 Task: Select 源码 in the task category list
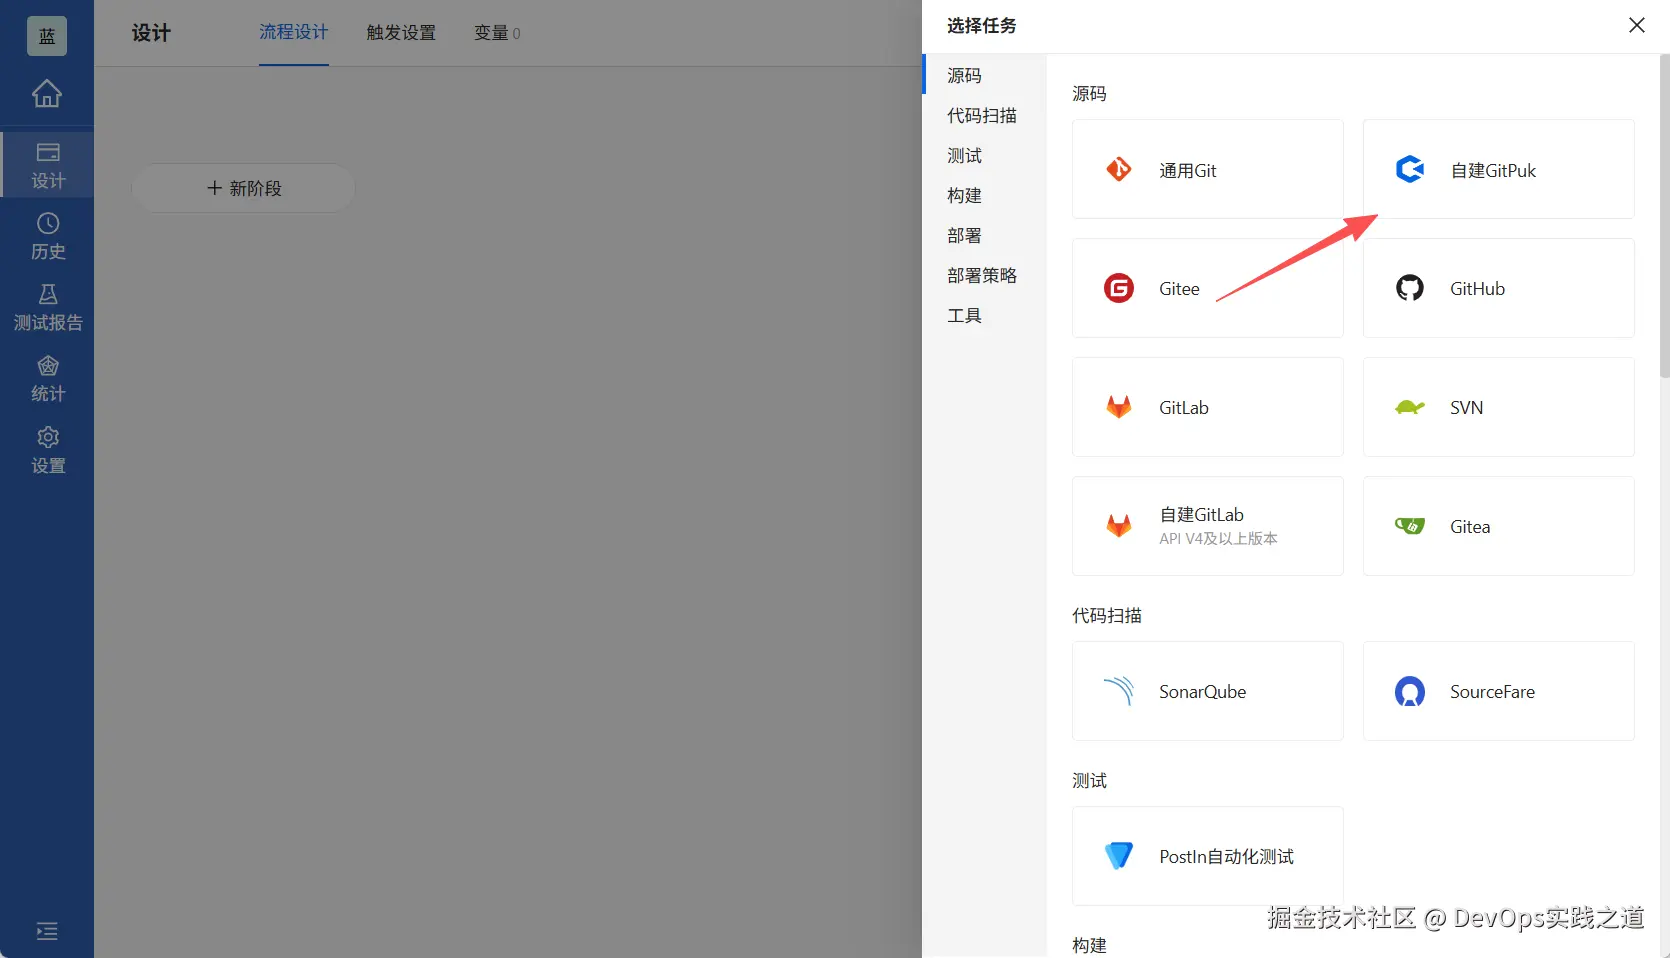pyautogui.click(x=964, y=75)
